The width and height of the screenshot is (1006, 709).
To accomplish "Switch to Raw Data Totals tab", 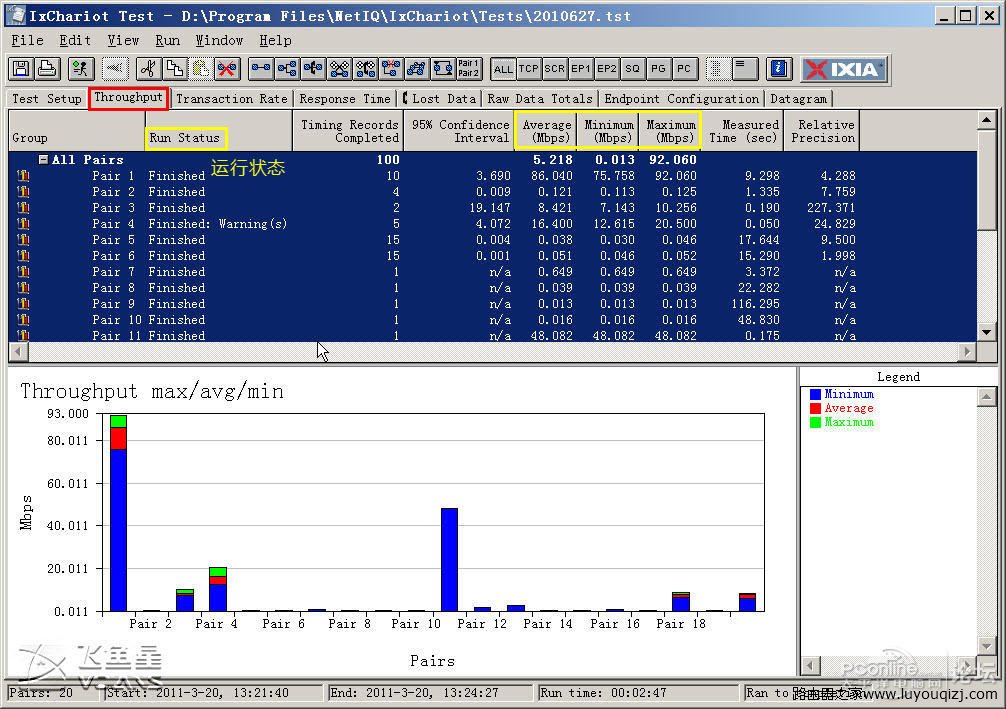I will (x=540, y=99).
